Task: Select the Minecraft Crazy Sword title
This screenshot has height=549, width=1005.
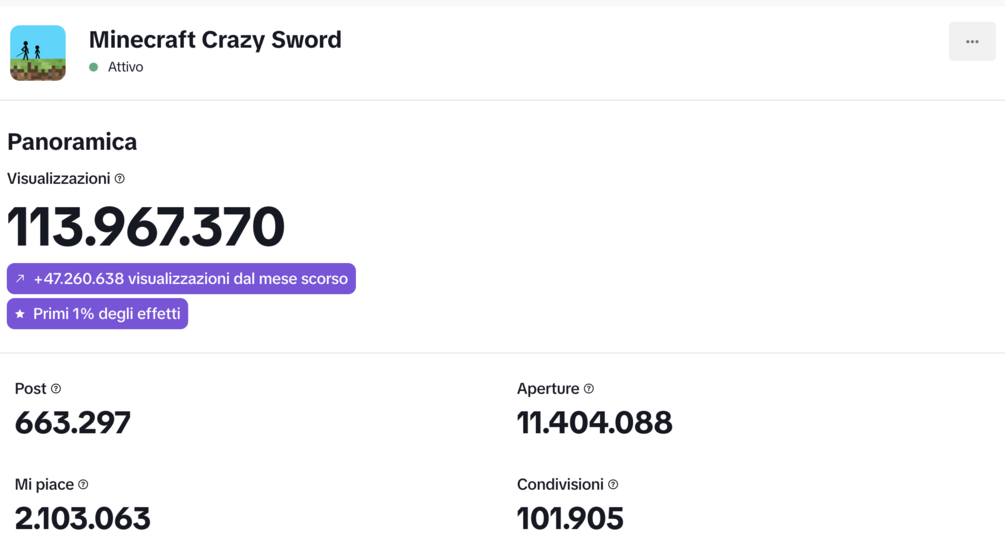Action: [215, 40]
